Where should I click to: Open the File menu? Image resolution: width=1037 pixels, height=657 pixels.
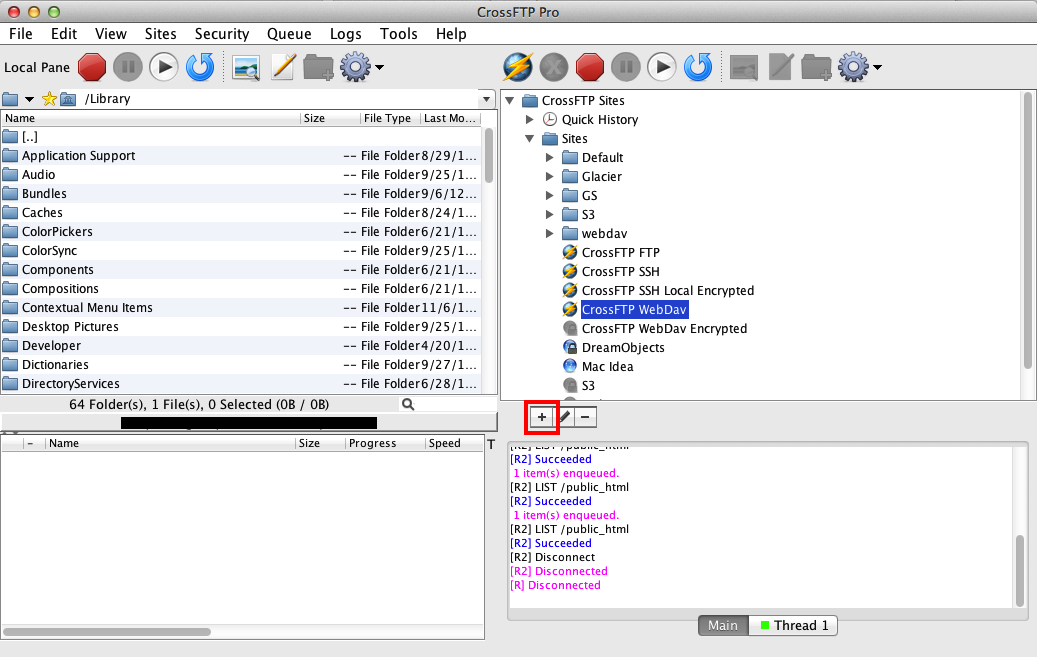click(x=21, y=34)
